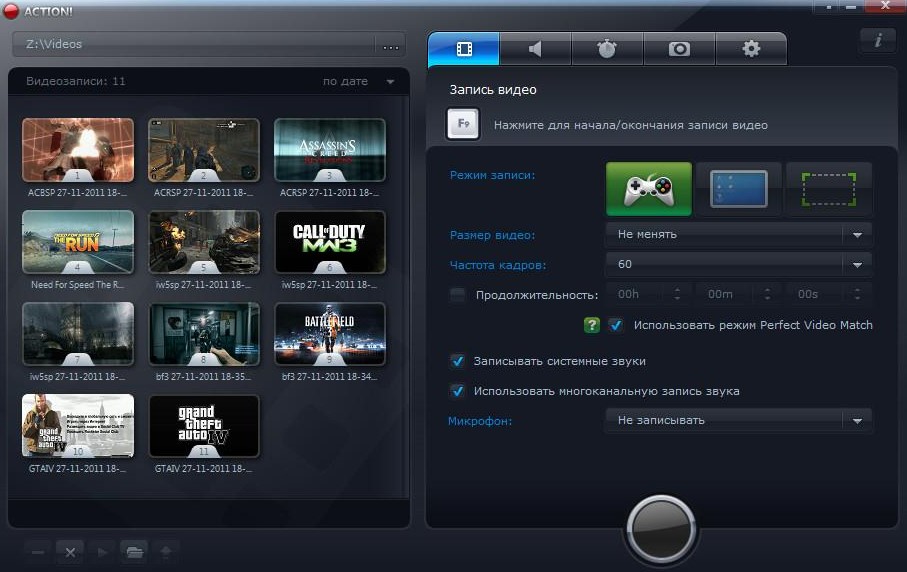907x572 pixels.
Task: Select video thumbnail 5 iw5sp
Action: [204, 242]
